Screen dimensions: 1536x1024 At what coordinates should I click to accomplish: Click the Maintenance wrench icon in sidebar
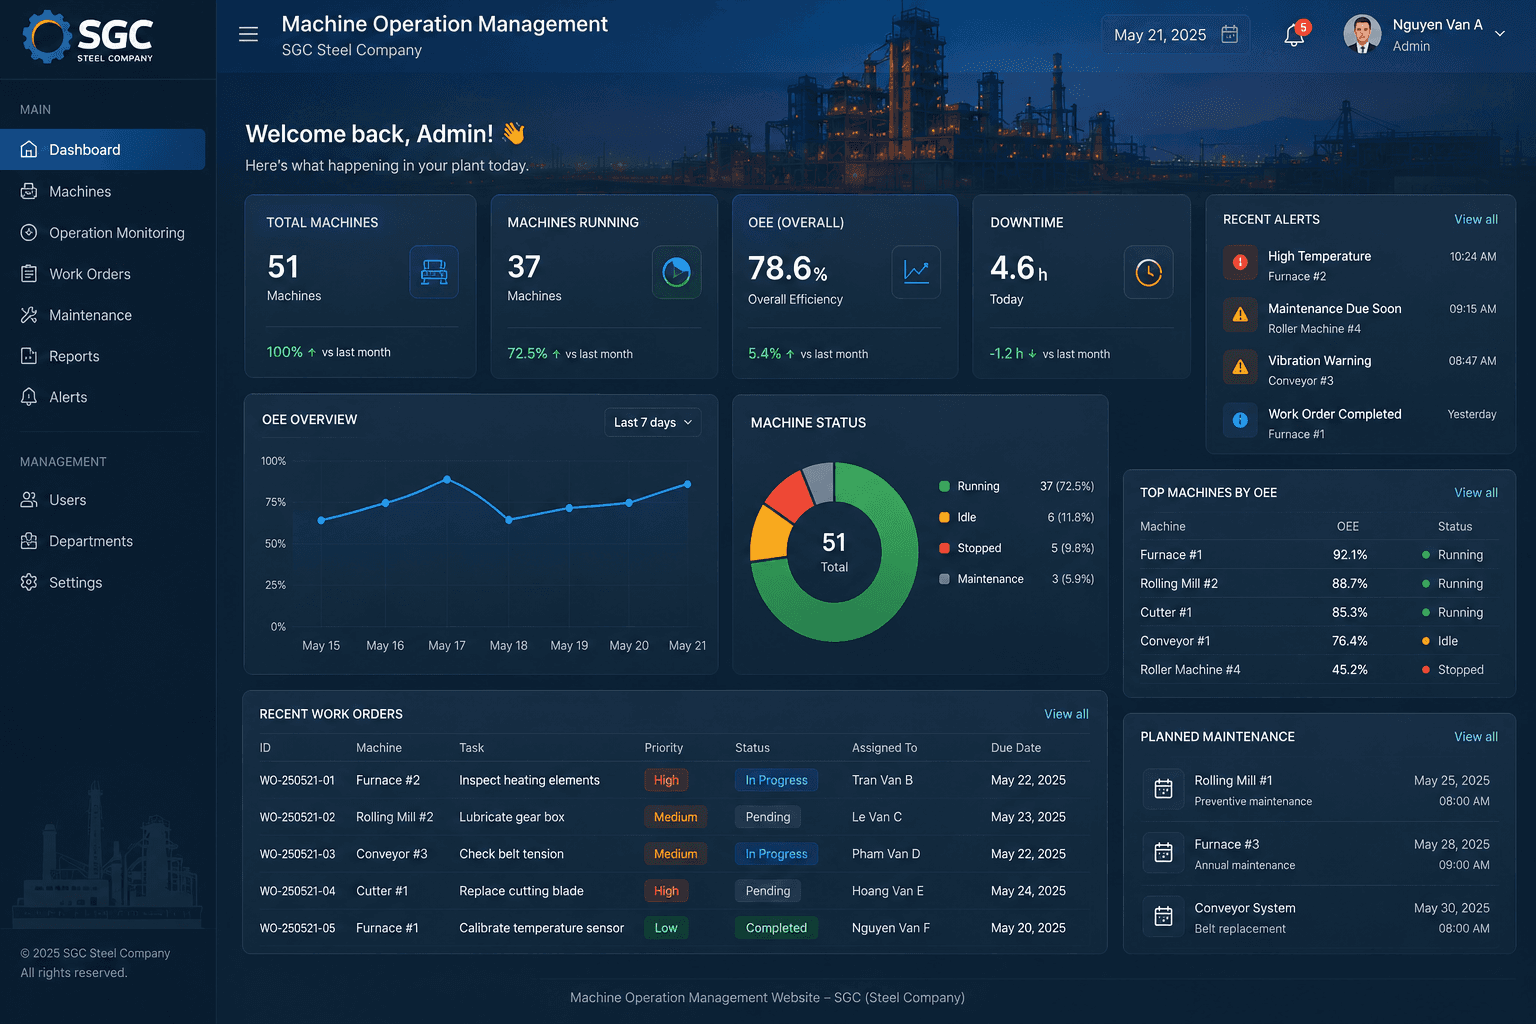(x=29, y=315)
